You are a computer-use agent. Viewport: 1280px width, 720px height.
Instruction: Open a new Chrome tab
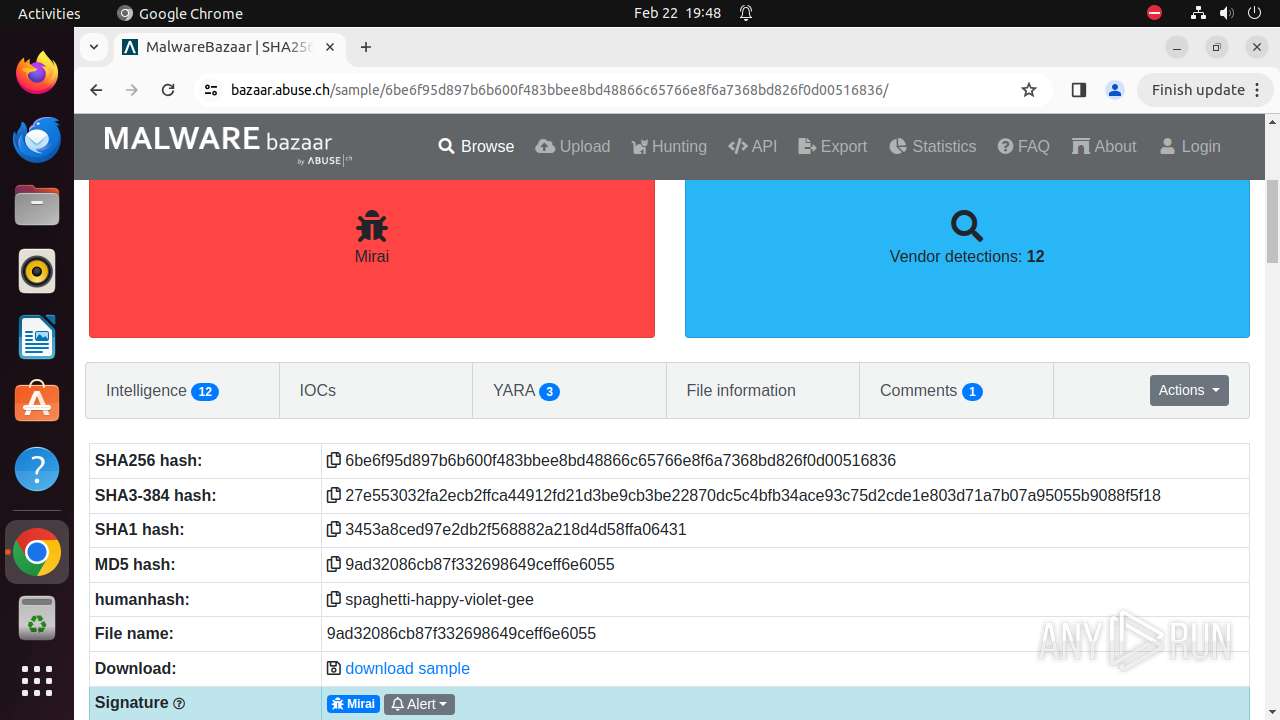[366, 47]
